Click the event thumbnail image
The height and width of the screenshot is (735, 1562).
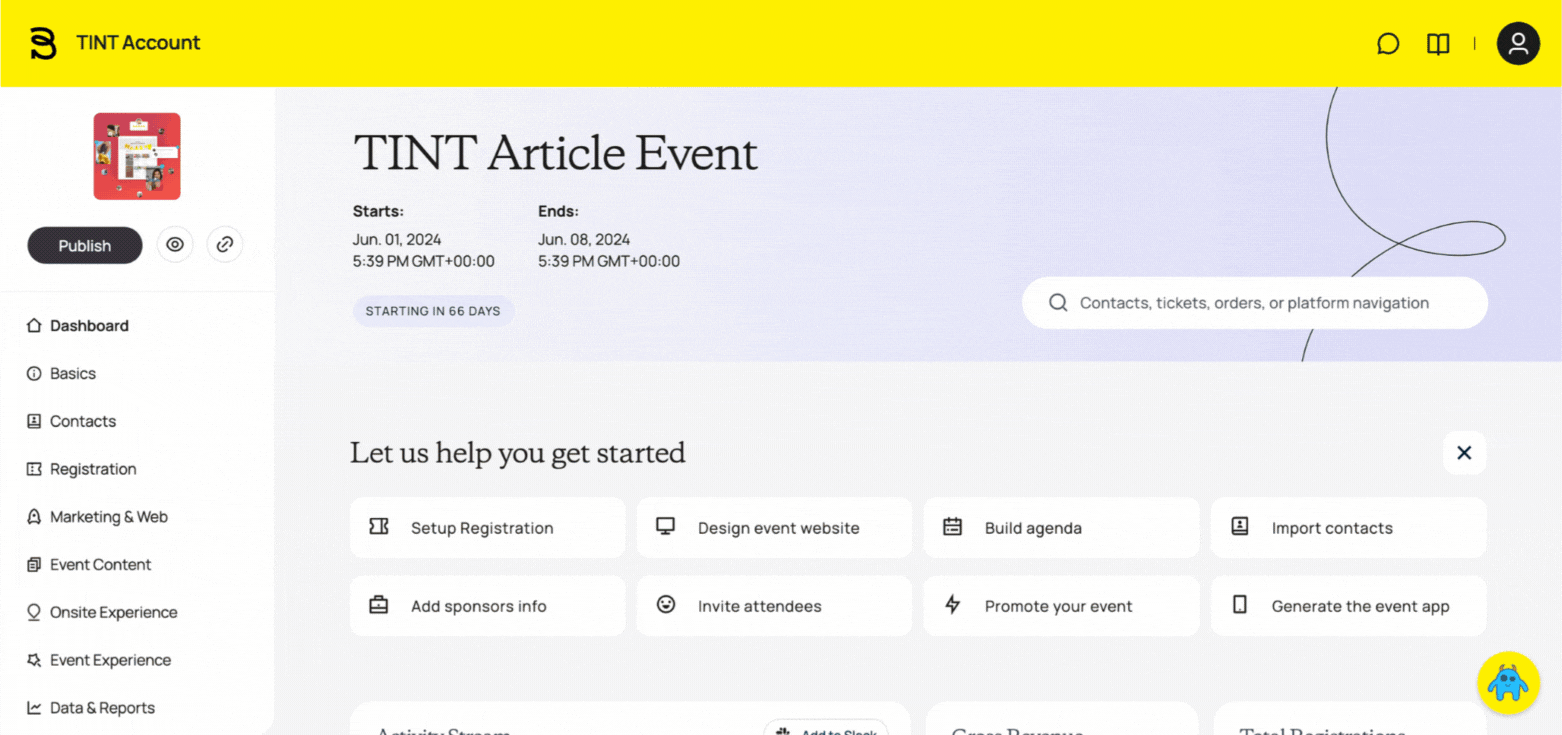pyautogui.click(x=137, y=156)
